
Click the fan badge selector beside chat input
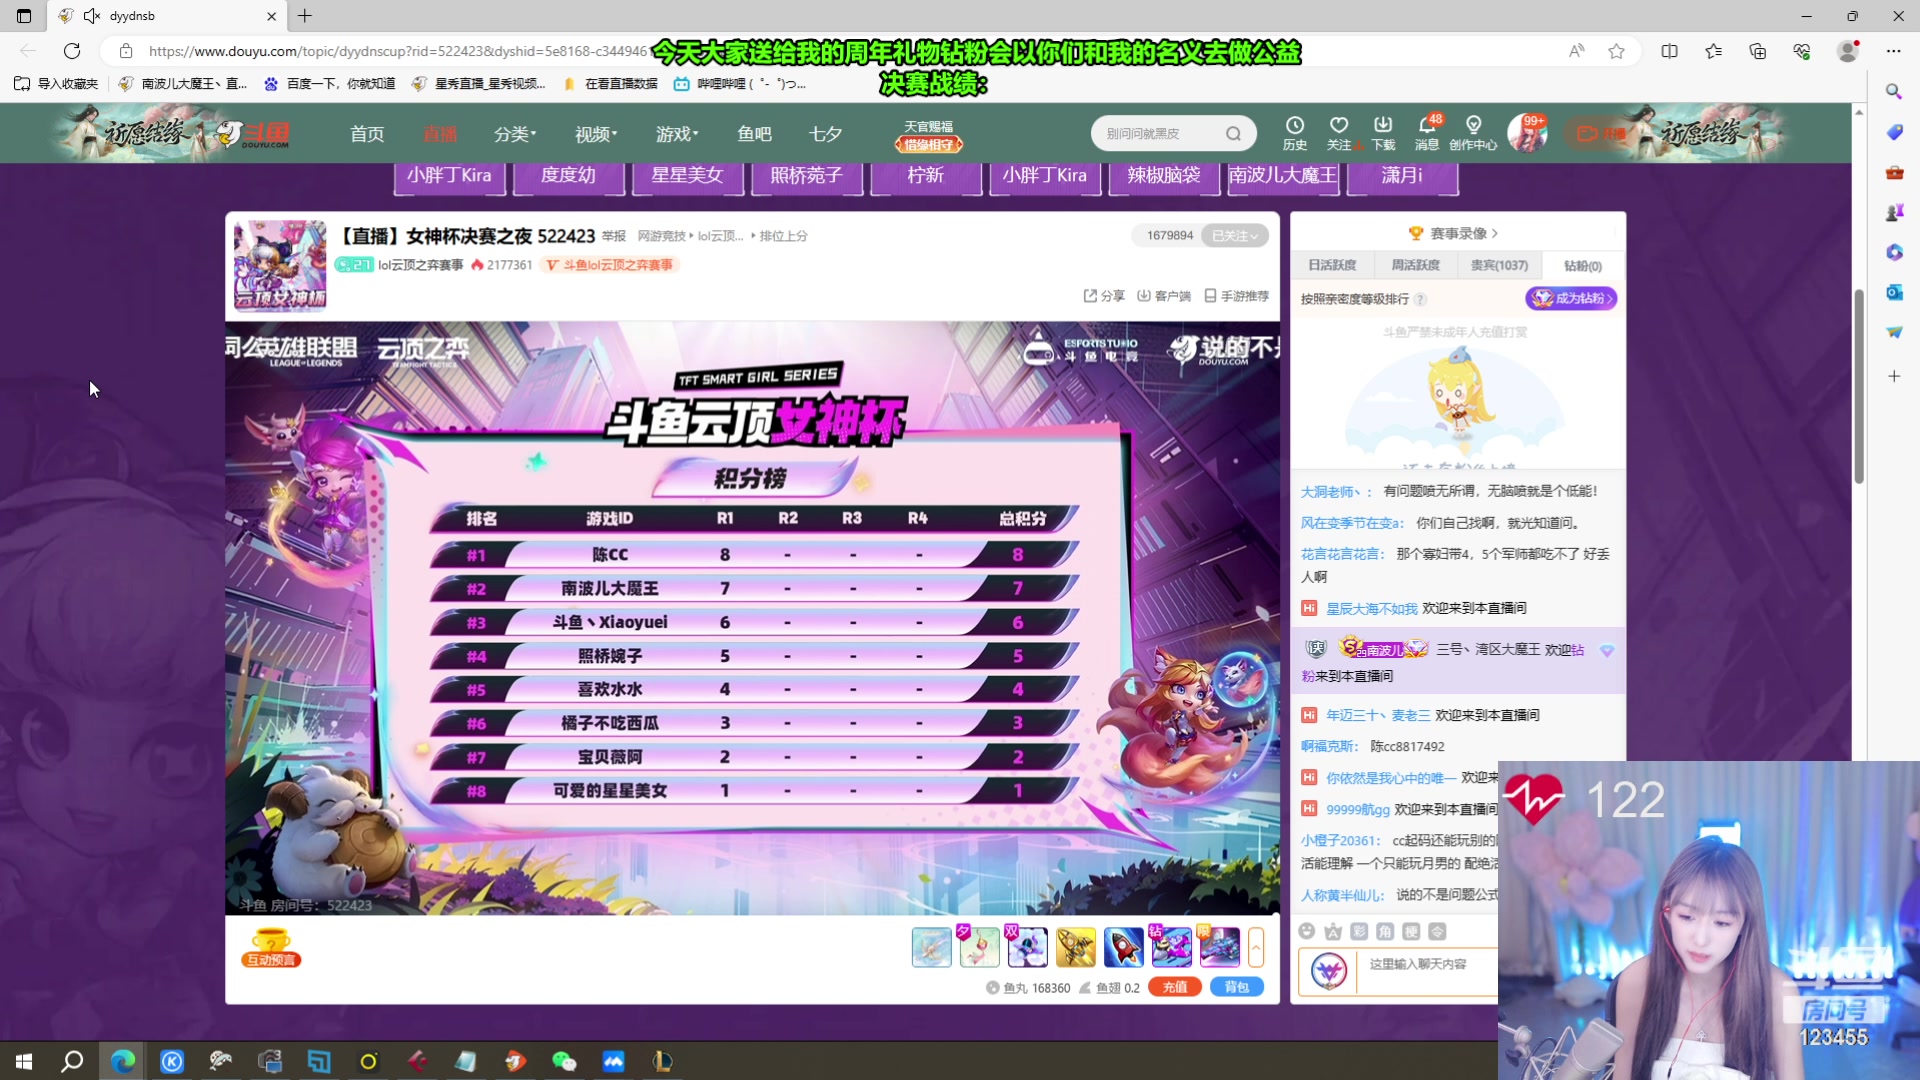pos(1328,970)
